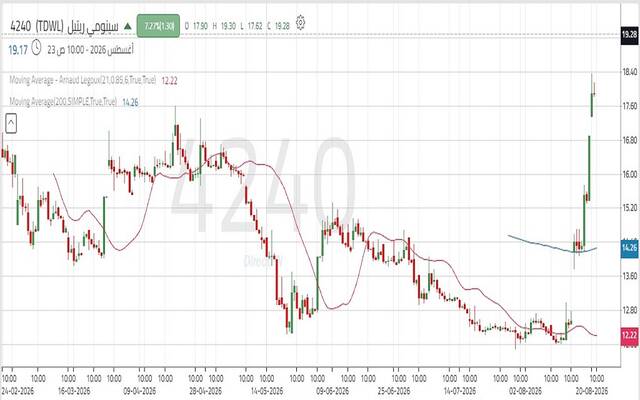Click the 20-08-2026 date axis label
The width and height of the screenshot is (640, 400).
pos(591,391)
